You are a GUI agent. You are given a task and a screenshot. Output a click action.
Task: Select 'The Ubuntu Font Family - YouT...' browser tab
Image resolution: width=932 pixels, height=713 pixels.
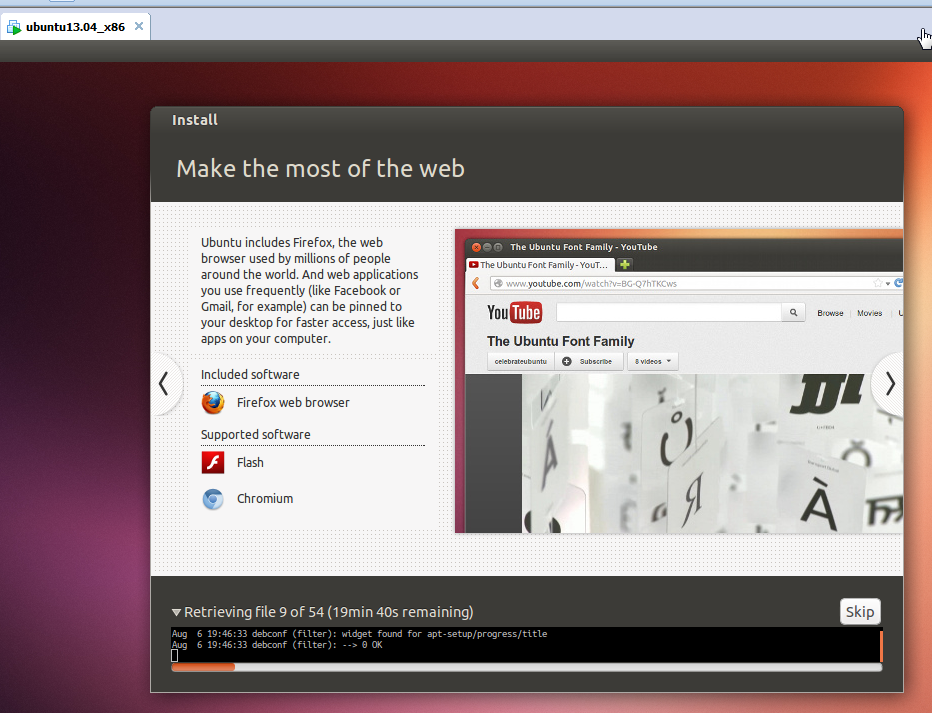point(538,265)
